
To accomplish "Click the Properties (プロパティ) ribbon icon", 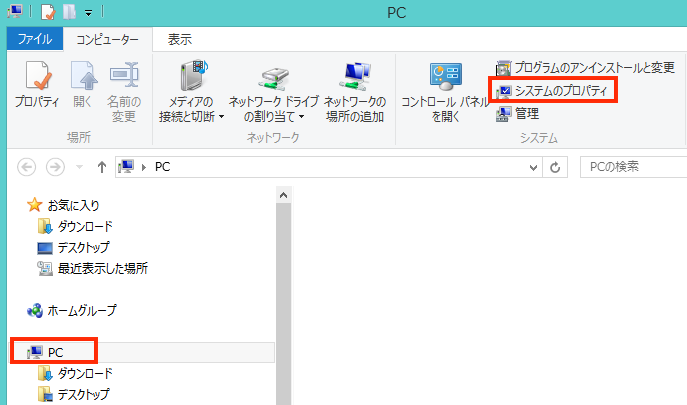I will pyautogui.click(x=37, y=85).
